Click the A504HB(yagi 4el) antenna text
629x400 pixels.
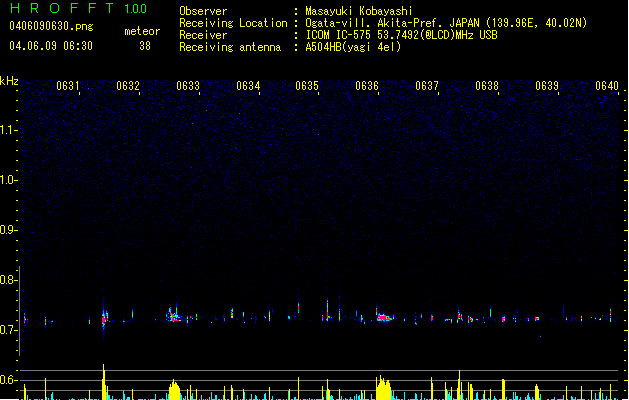(x=353, y=47)
